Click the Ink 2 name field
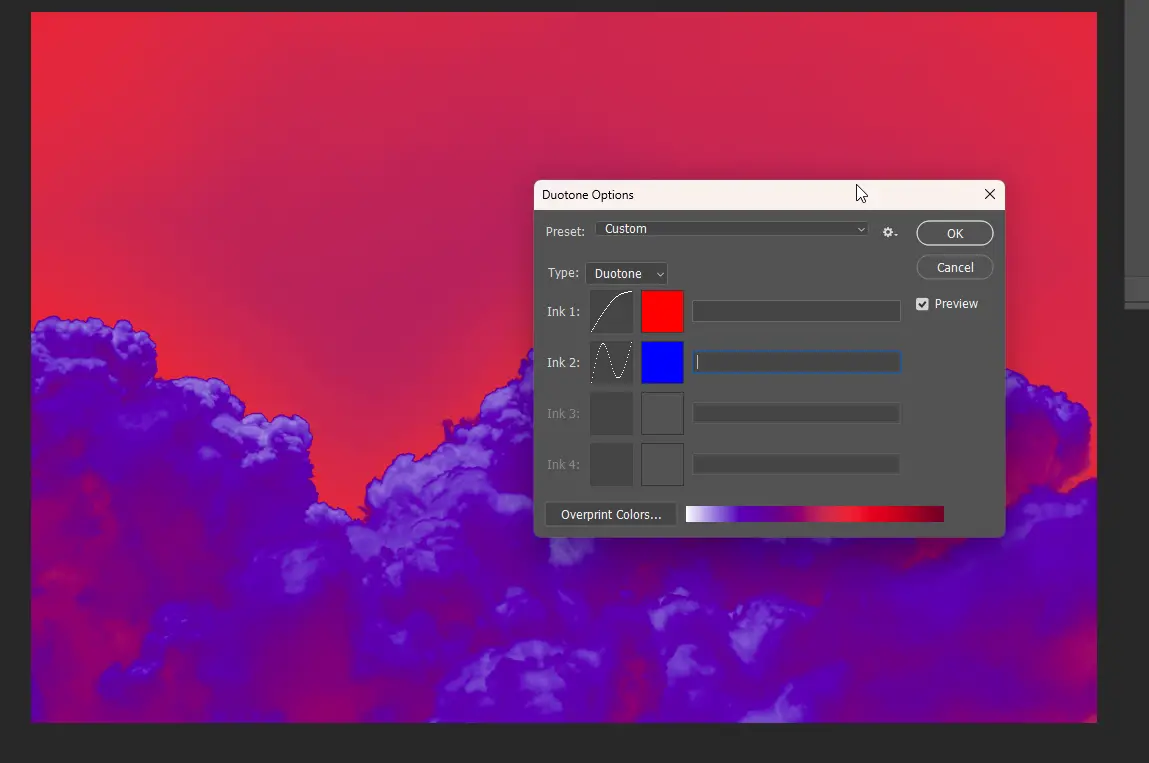 coord(795,362)
